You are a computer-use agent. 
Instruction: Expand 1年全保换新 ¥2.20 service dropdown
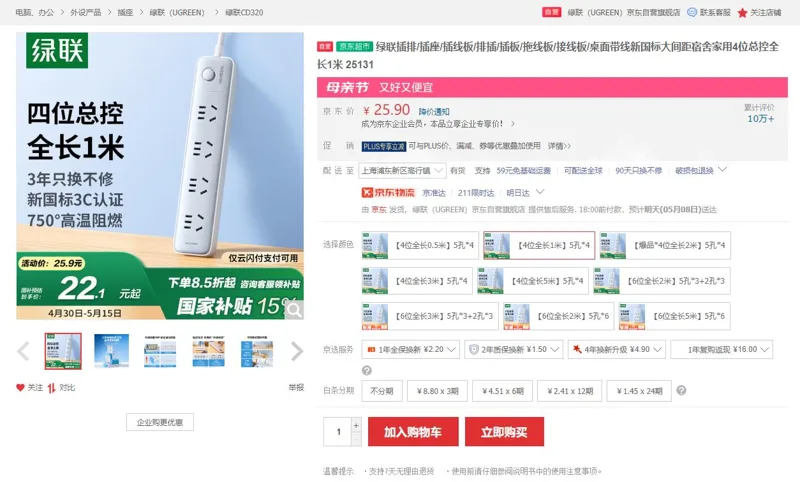pyautogui.click(x=411, y=349)
